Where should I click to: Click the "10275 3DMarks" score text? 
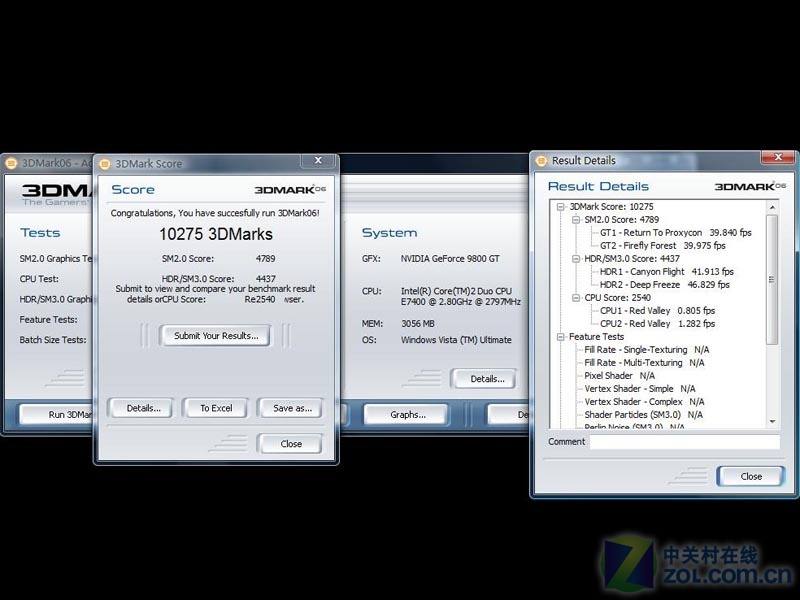pos(216,234)
